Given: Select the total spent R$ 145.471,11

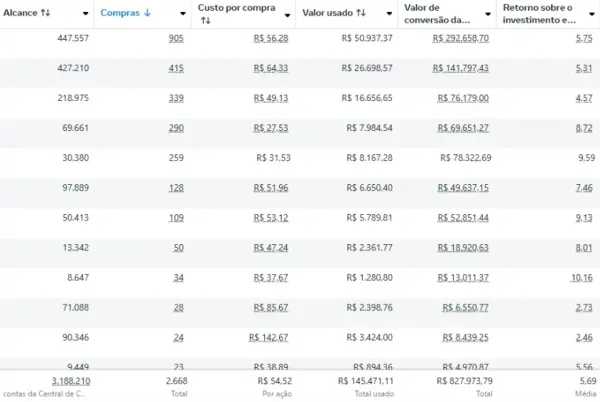Looking at the screenshot, I should [x=366, y=381].
